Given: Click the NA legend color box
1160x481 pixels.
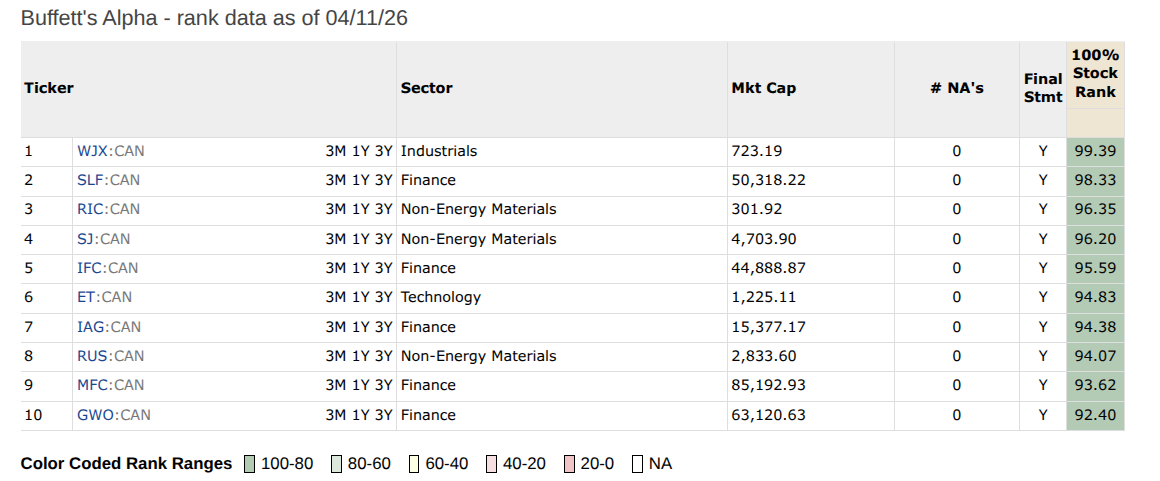Looking at the screenshot, I should (637, 464).
